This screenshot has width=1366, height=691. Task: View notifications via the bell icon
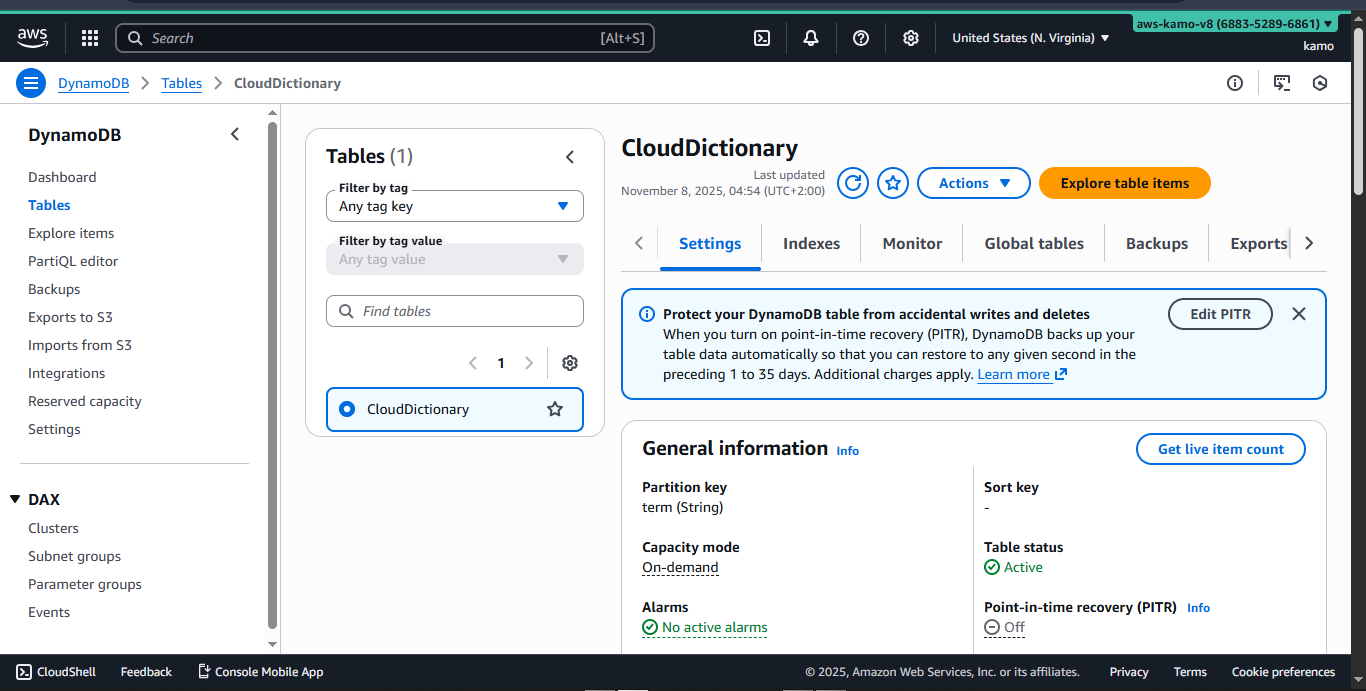810,37
